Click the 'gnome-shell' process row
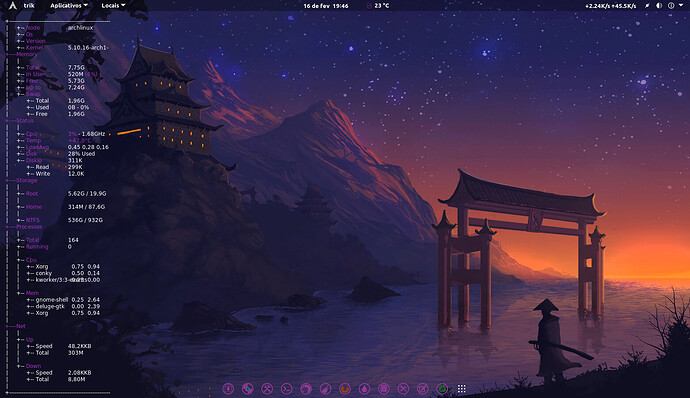This screenshot has height=398, width=690. 63,299
